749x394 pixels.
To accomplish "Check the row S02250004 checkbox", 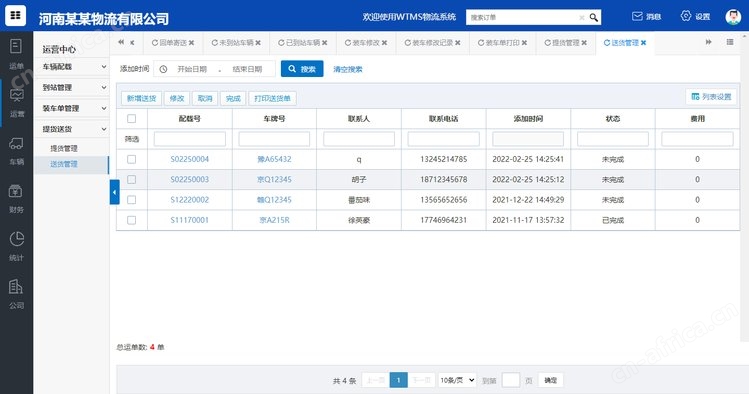I will [131, 159].
